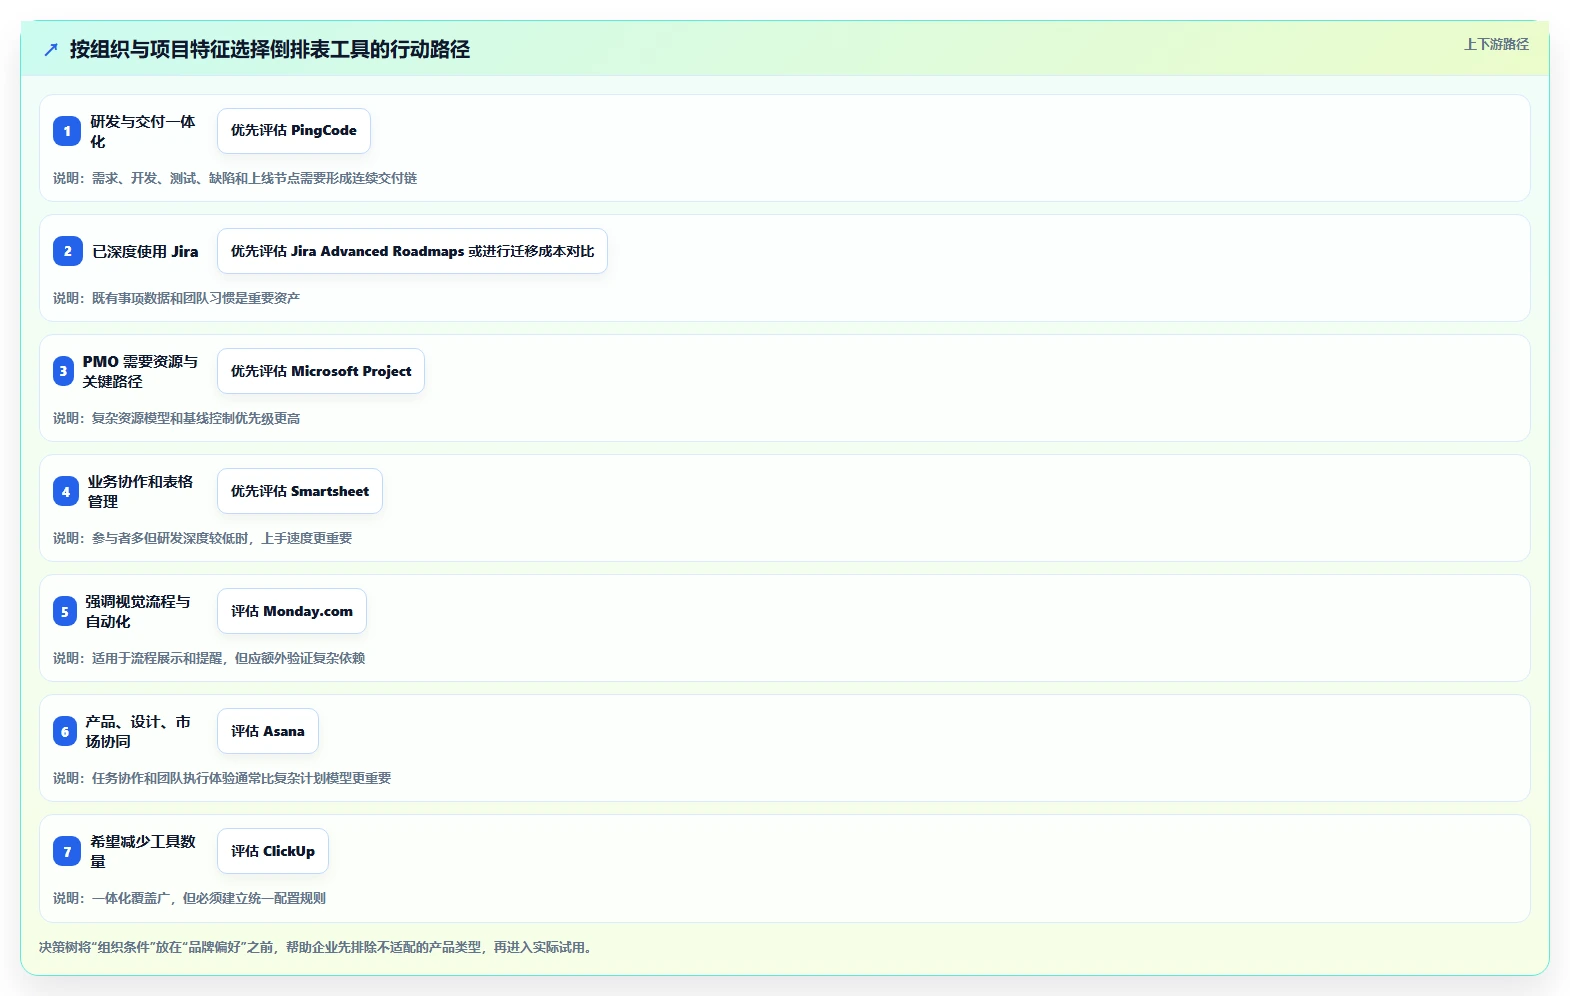Click the 产品、设计、市场协同 label
Screen dimensions: 1570x996
coord(138,731)
